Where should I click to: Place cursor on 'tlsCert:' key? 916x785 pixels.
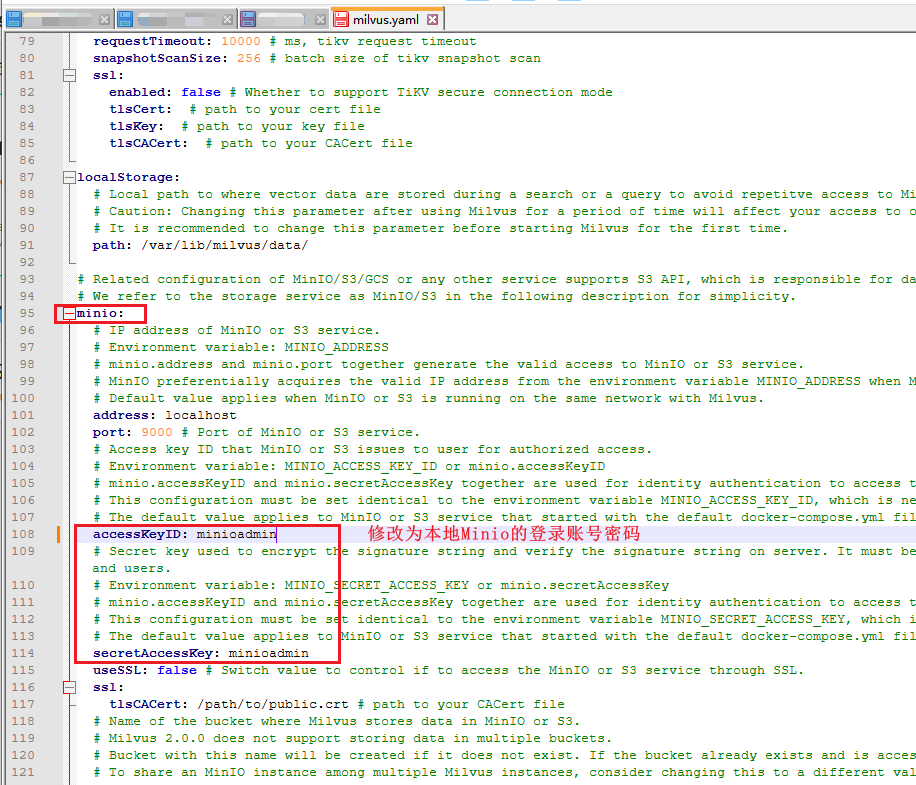point(140,109)
